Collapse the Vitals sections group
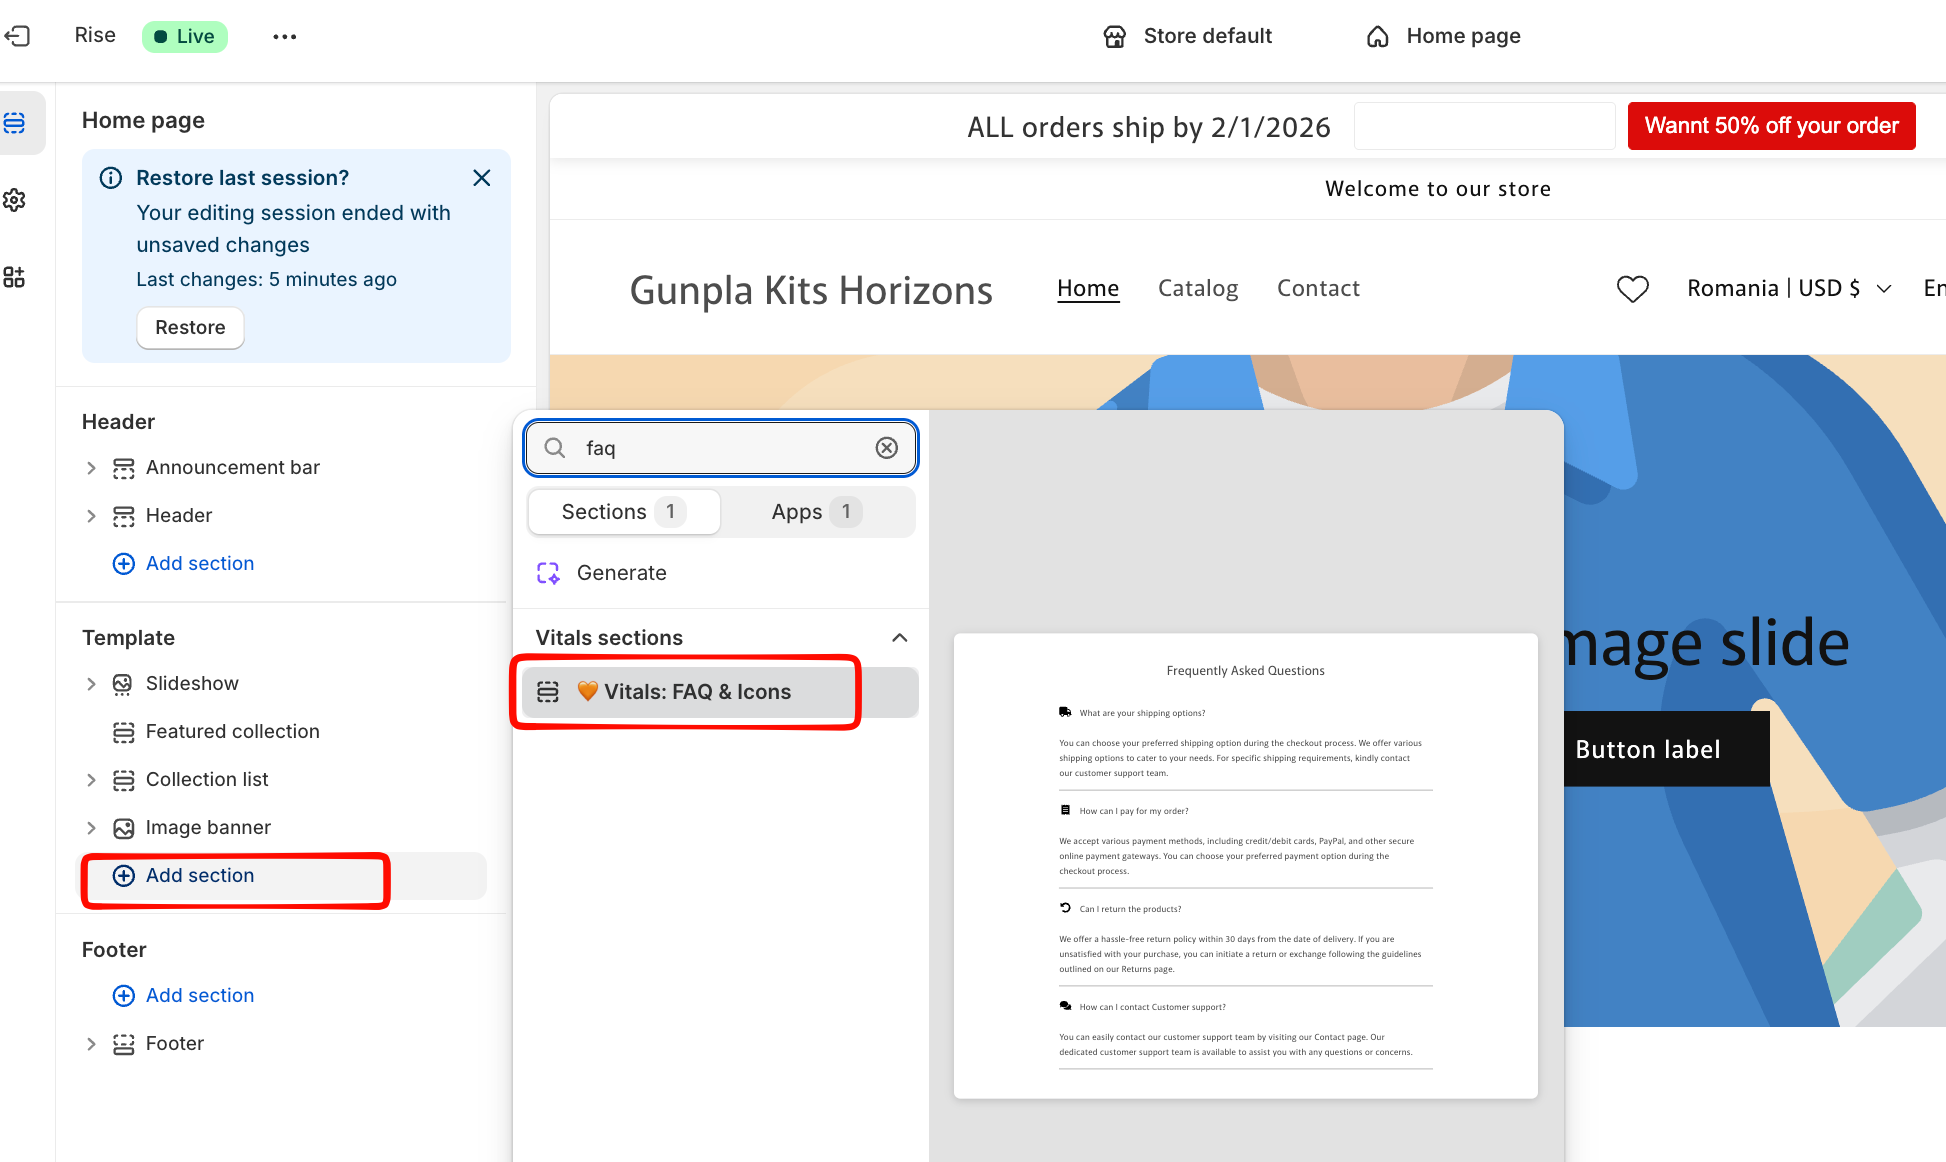Image resolution: width=1946 pixels, height=1162 pixels. click(899, 638)
